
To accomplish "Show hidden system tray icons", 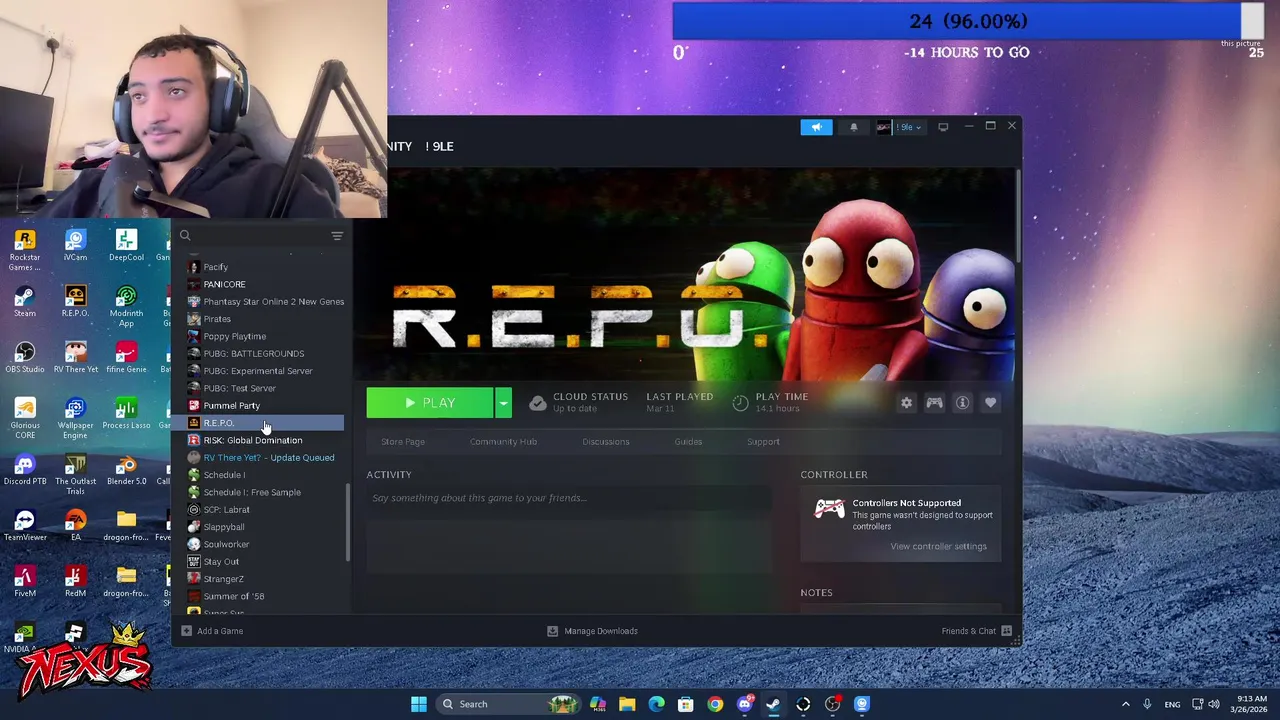I will [x=1125, y=704].
